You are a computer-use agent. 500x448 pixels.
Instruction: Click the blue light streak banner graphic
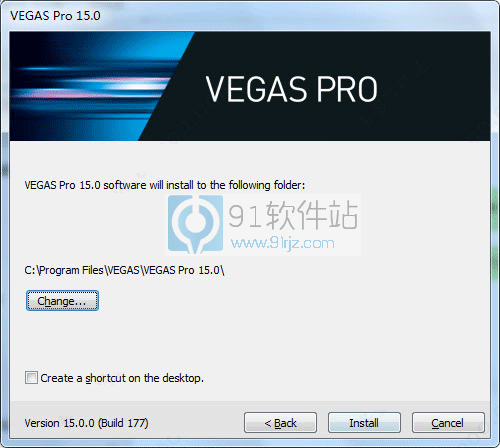90,86
